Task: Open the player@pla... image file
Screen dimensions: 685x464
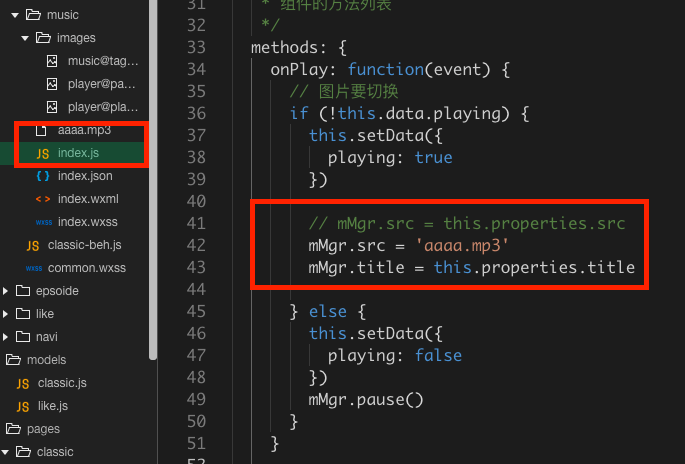Action: pos(103,107)
